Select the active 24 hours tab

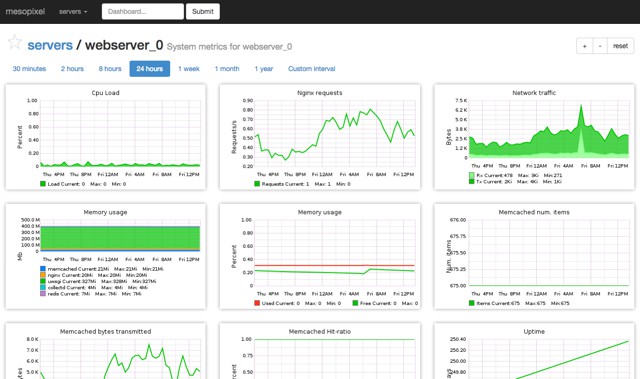pos(150,69)
